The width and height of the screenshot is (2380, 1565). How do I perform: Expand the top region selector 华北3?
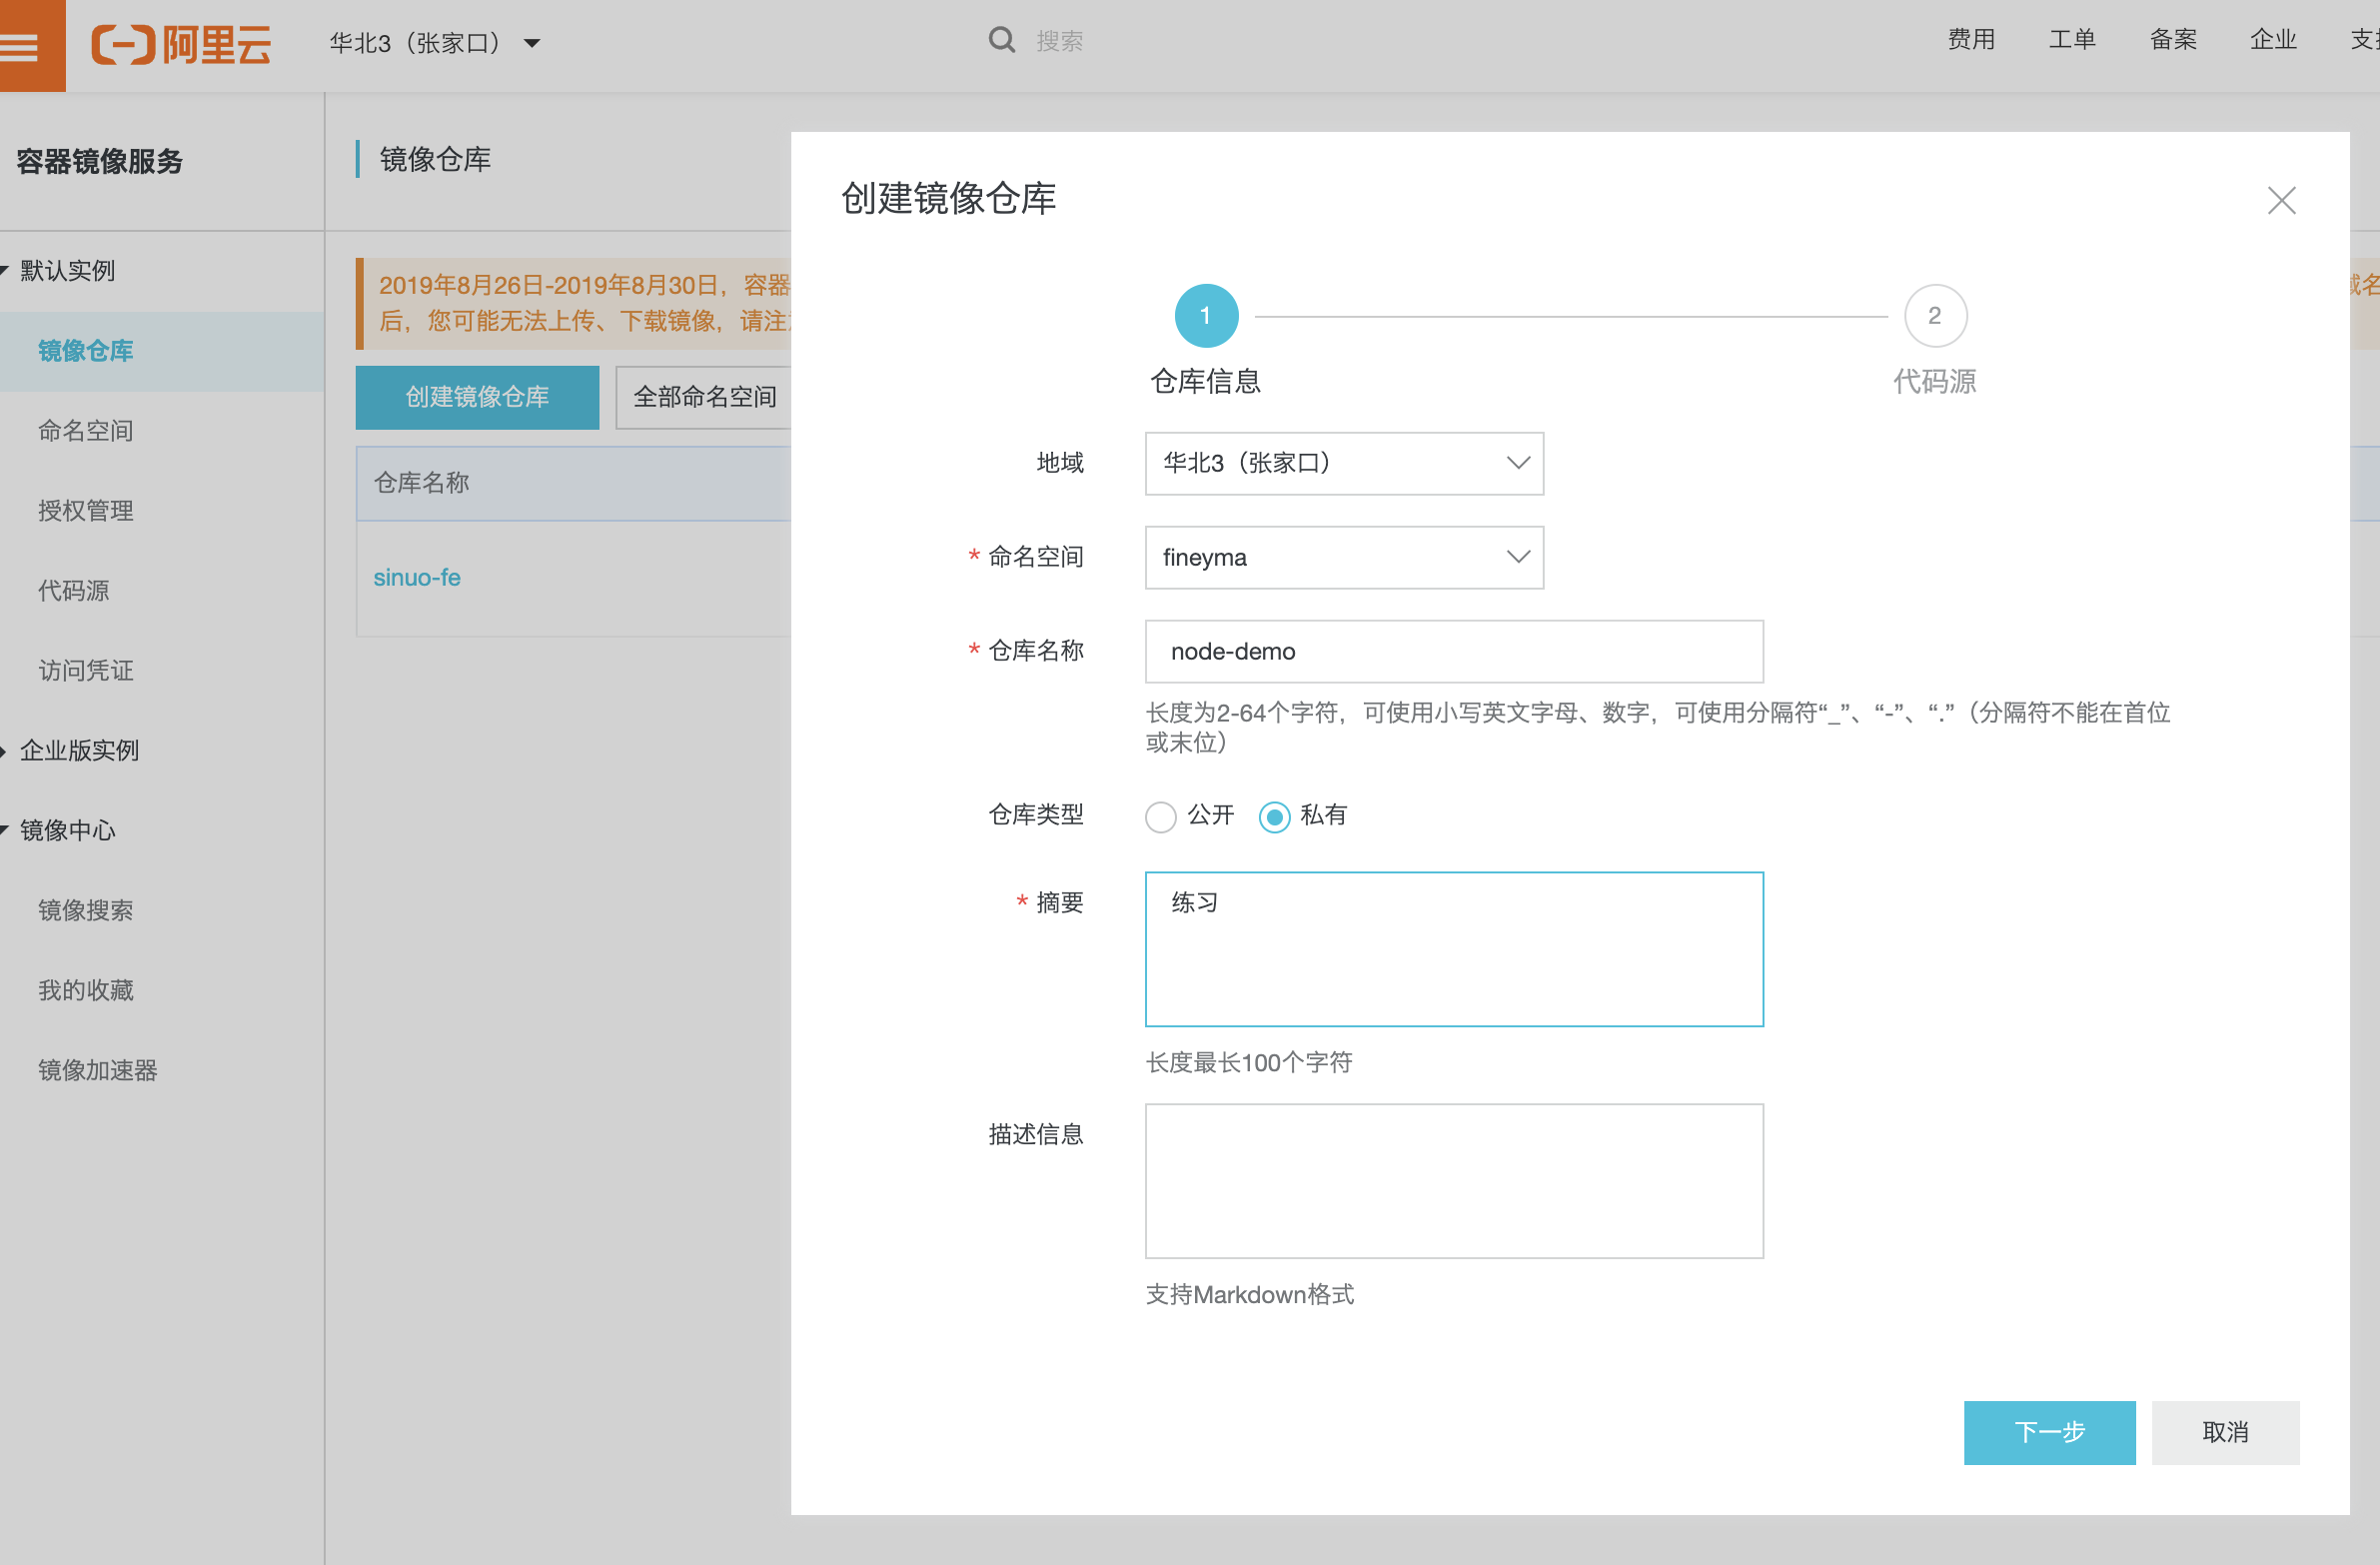pos(434,43)
